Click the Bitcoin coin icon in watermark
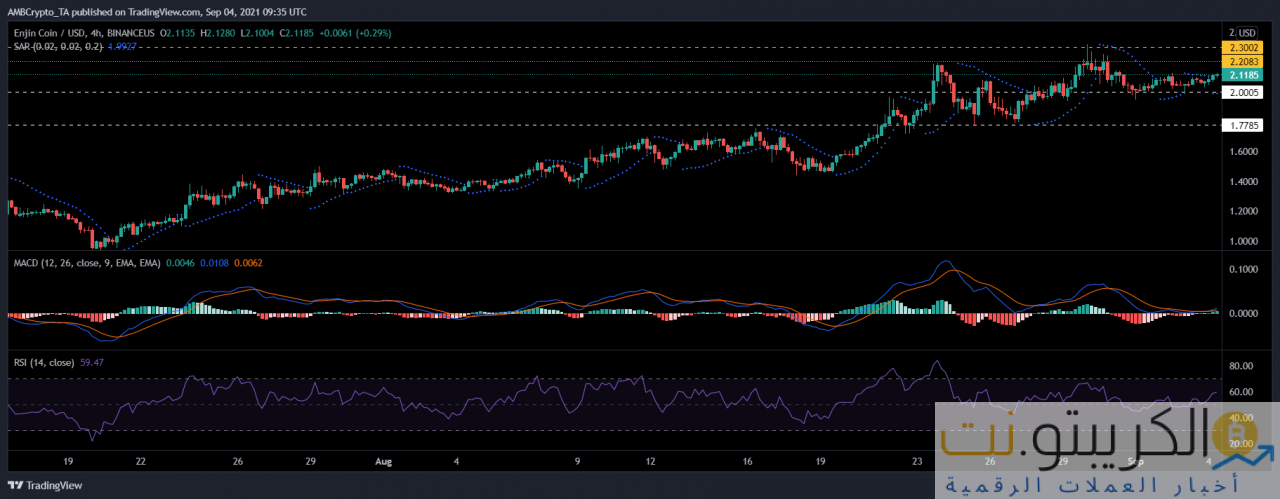 (x=1235, y=436)
